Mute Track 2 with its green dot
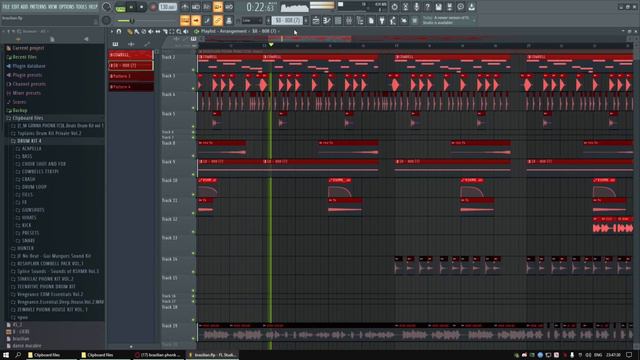Viewport: 640px width, 360px height. click(x=193, y=70)
